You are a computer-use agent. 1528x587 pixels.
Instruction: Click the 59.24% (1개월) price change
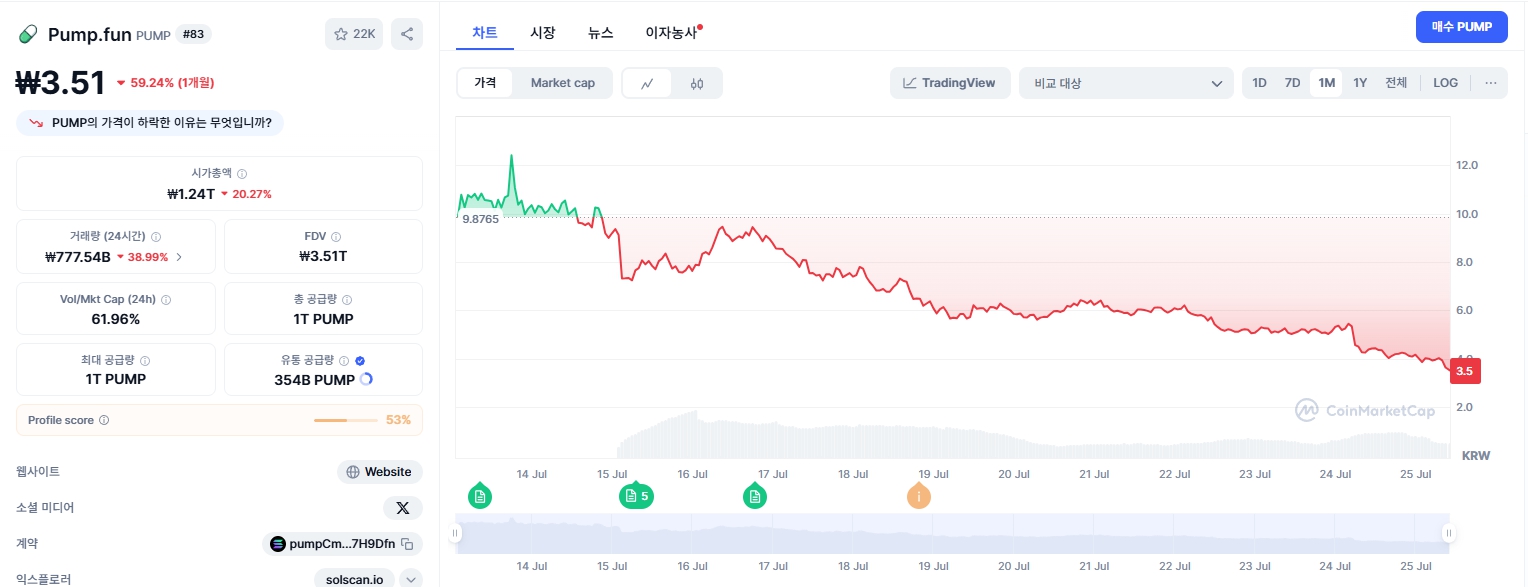(165, 83)
